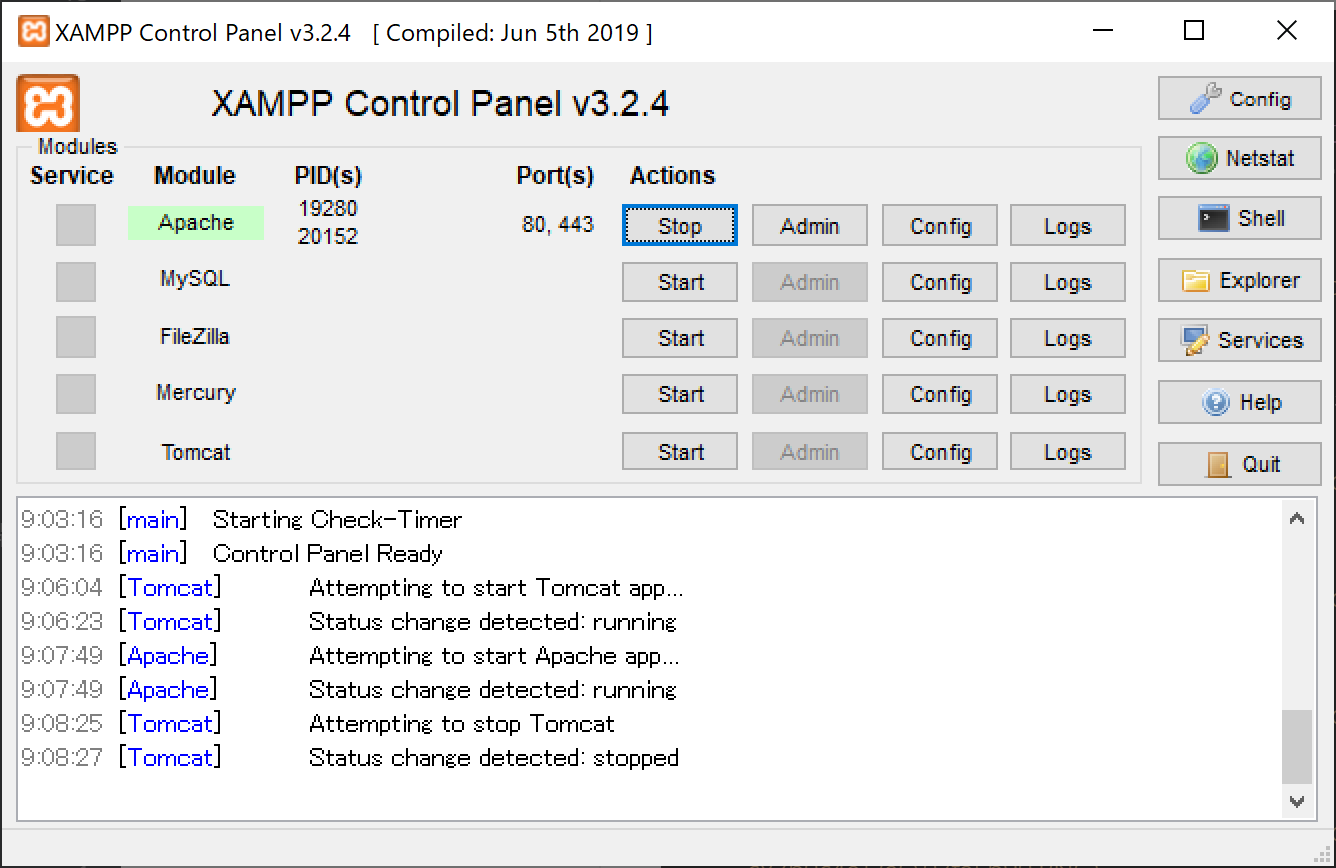Open Apache Config menu

tap(940, 226)
